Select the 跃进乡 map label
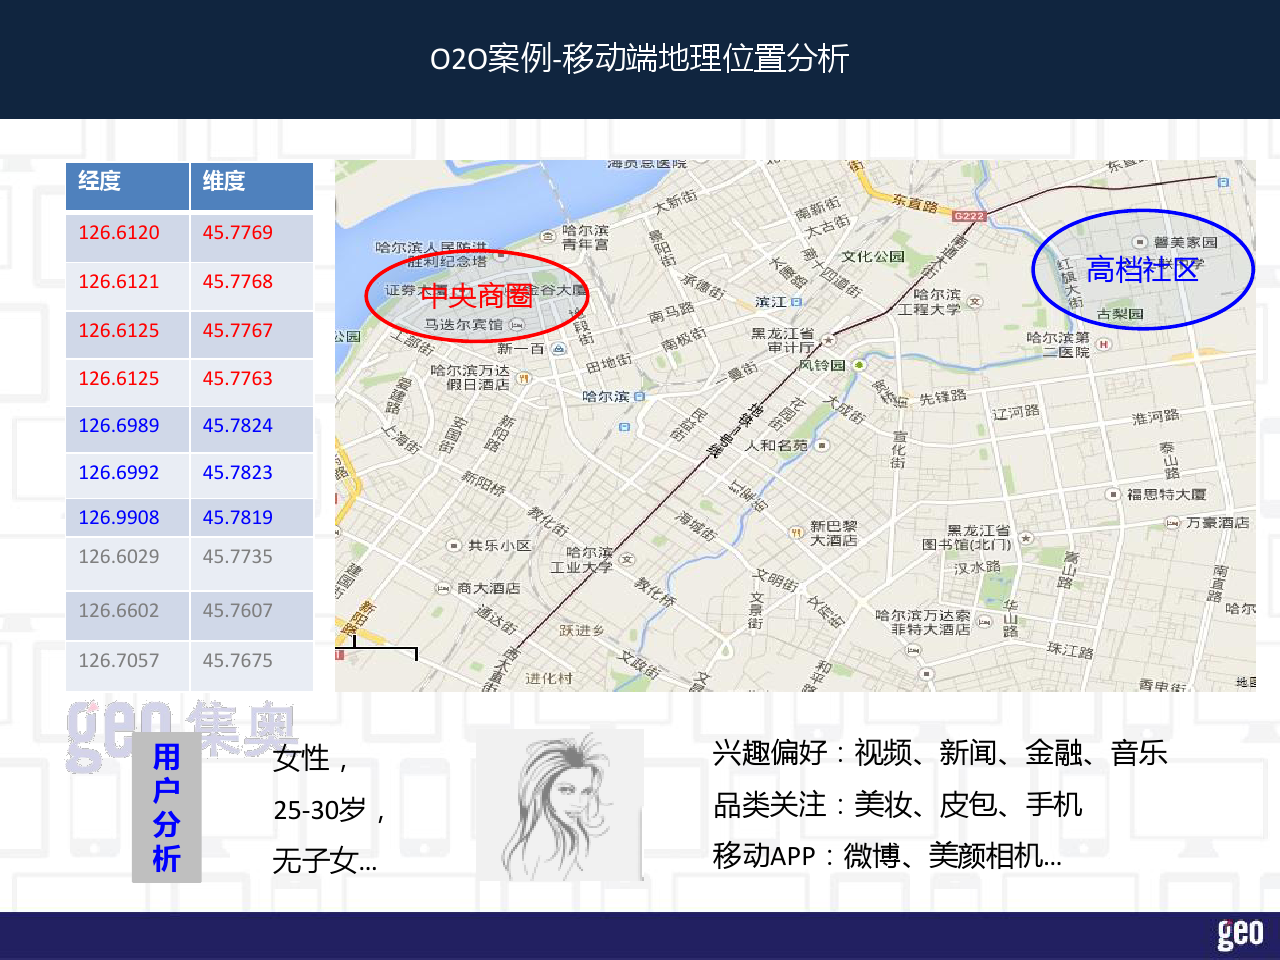 [582, 631]
